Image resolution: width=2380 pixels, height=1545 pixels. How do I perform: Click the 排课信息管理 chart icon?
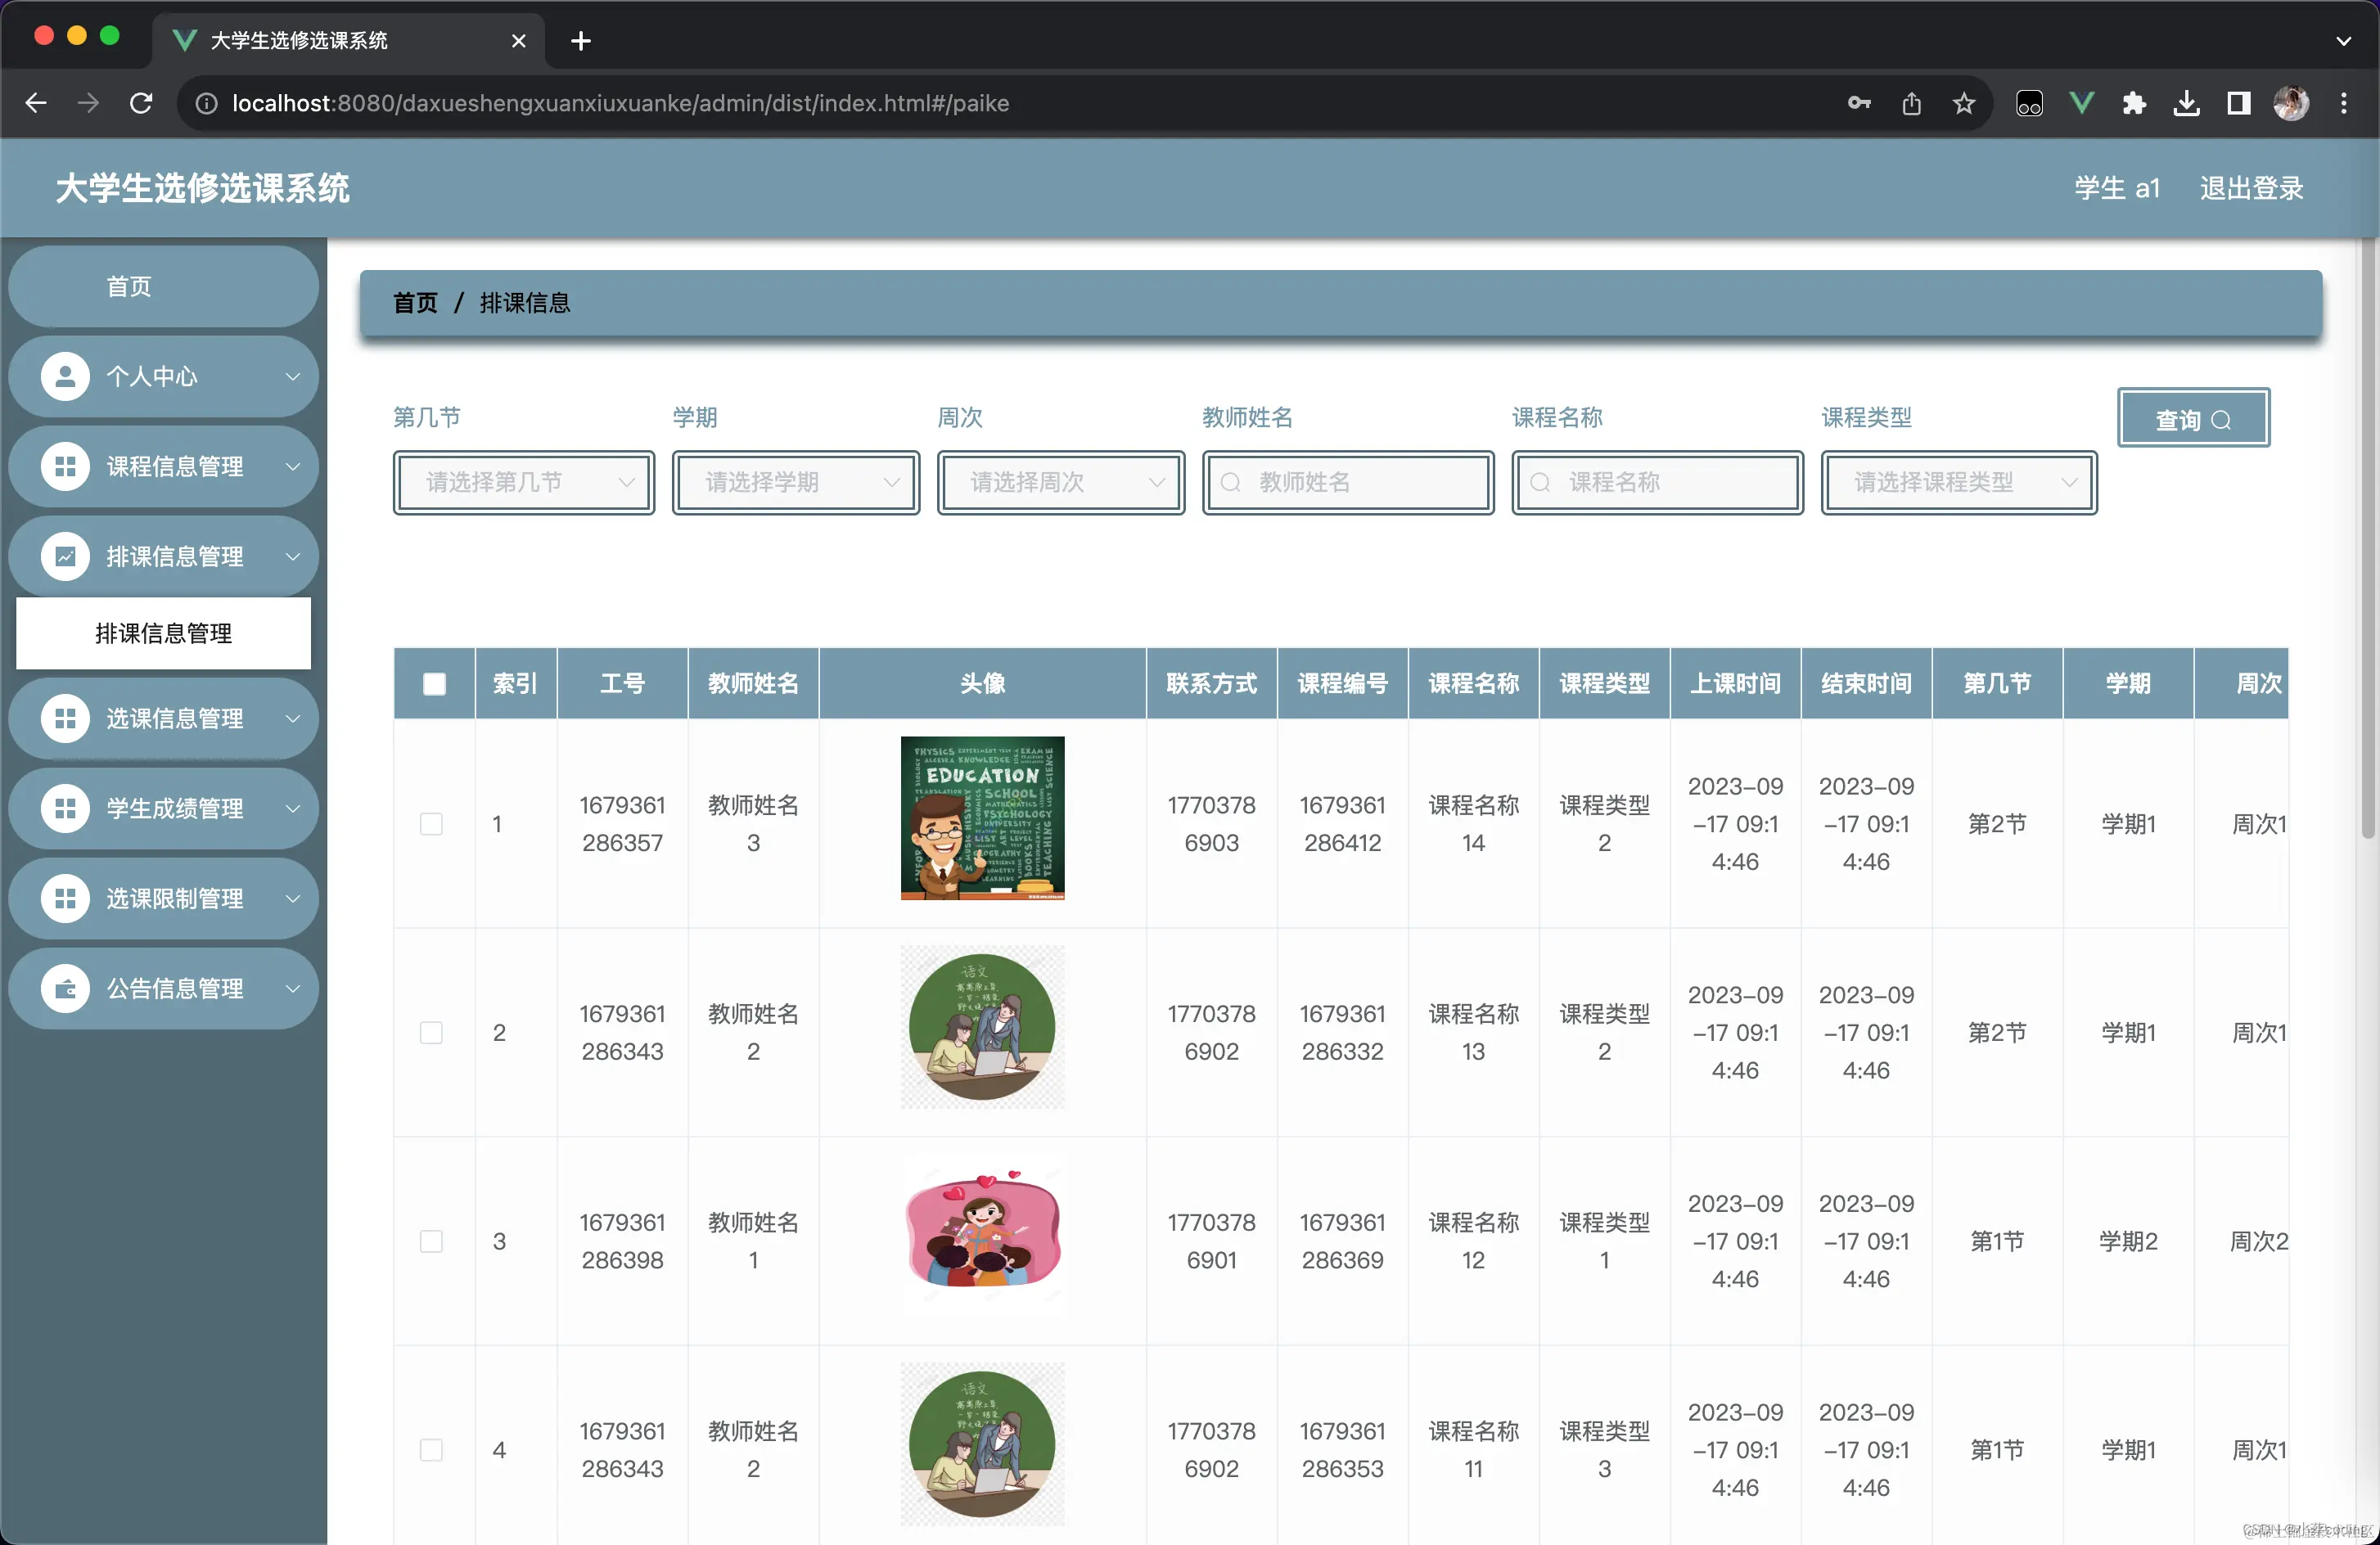[x=65, y=557]
